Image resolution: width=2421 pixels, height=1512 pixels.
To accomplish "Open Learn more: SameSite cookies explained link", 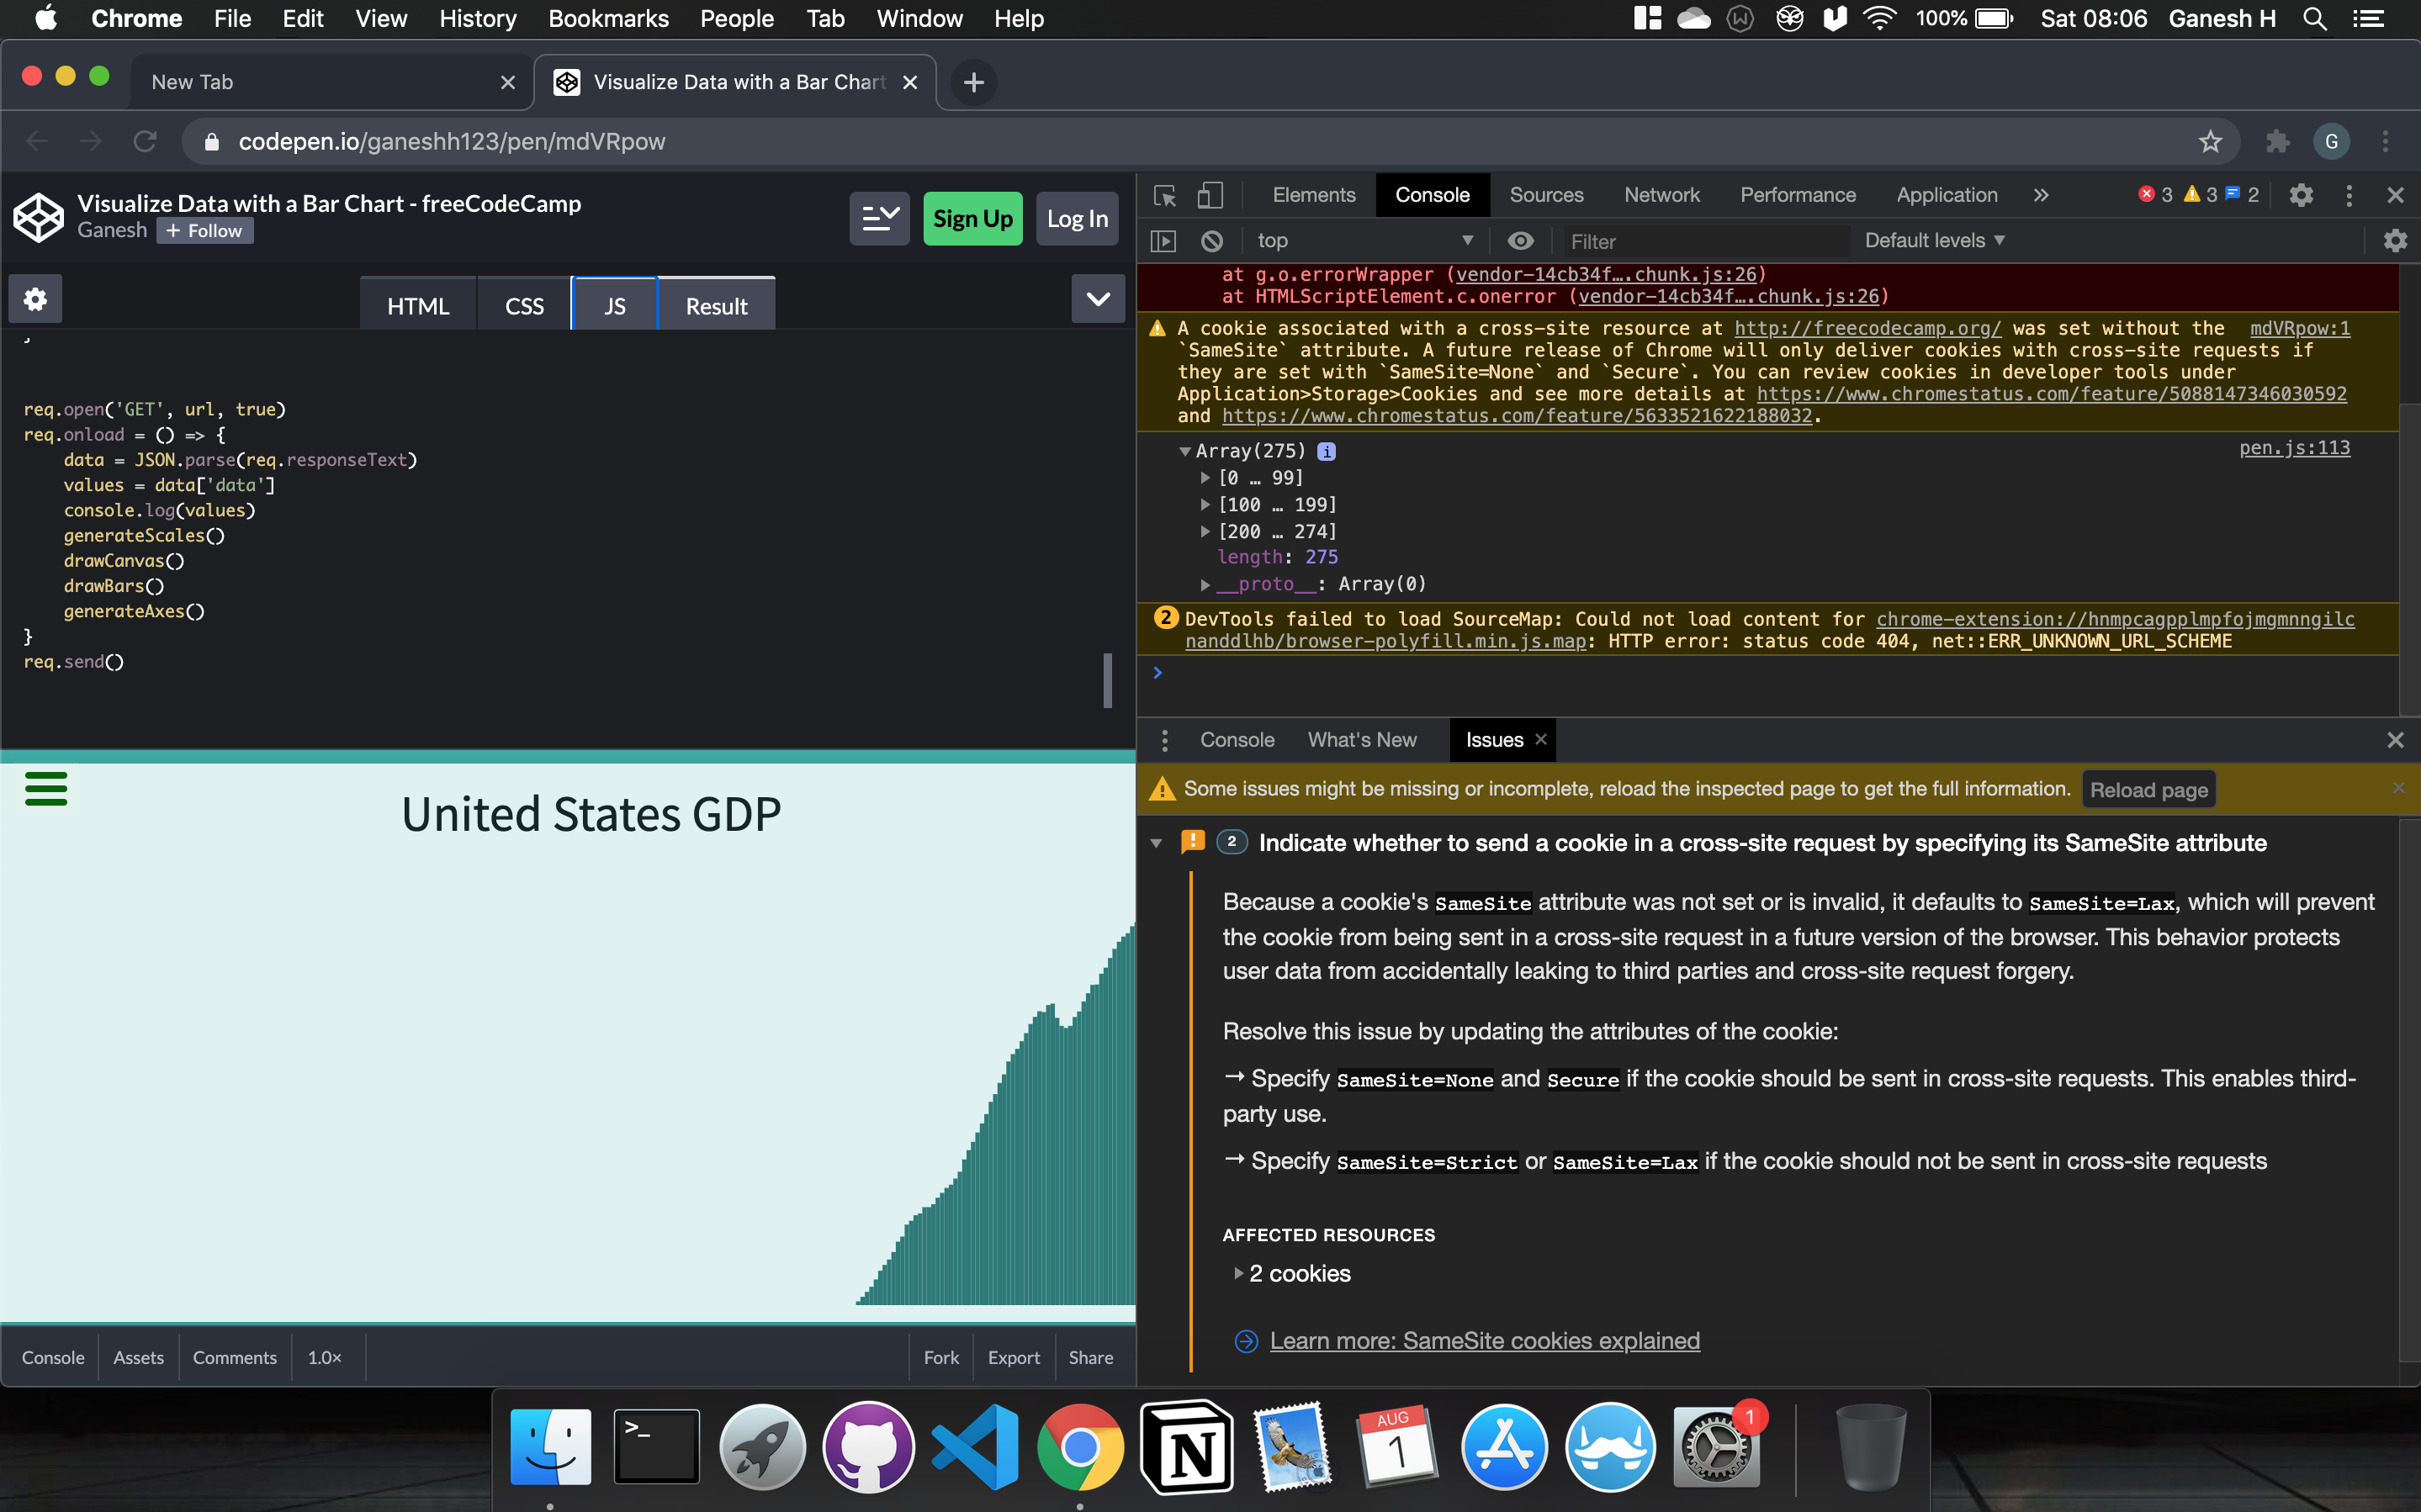I will (1484, 1341).
